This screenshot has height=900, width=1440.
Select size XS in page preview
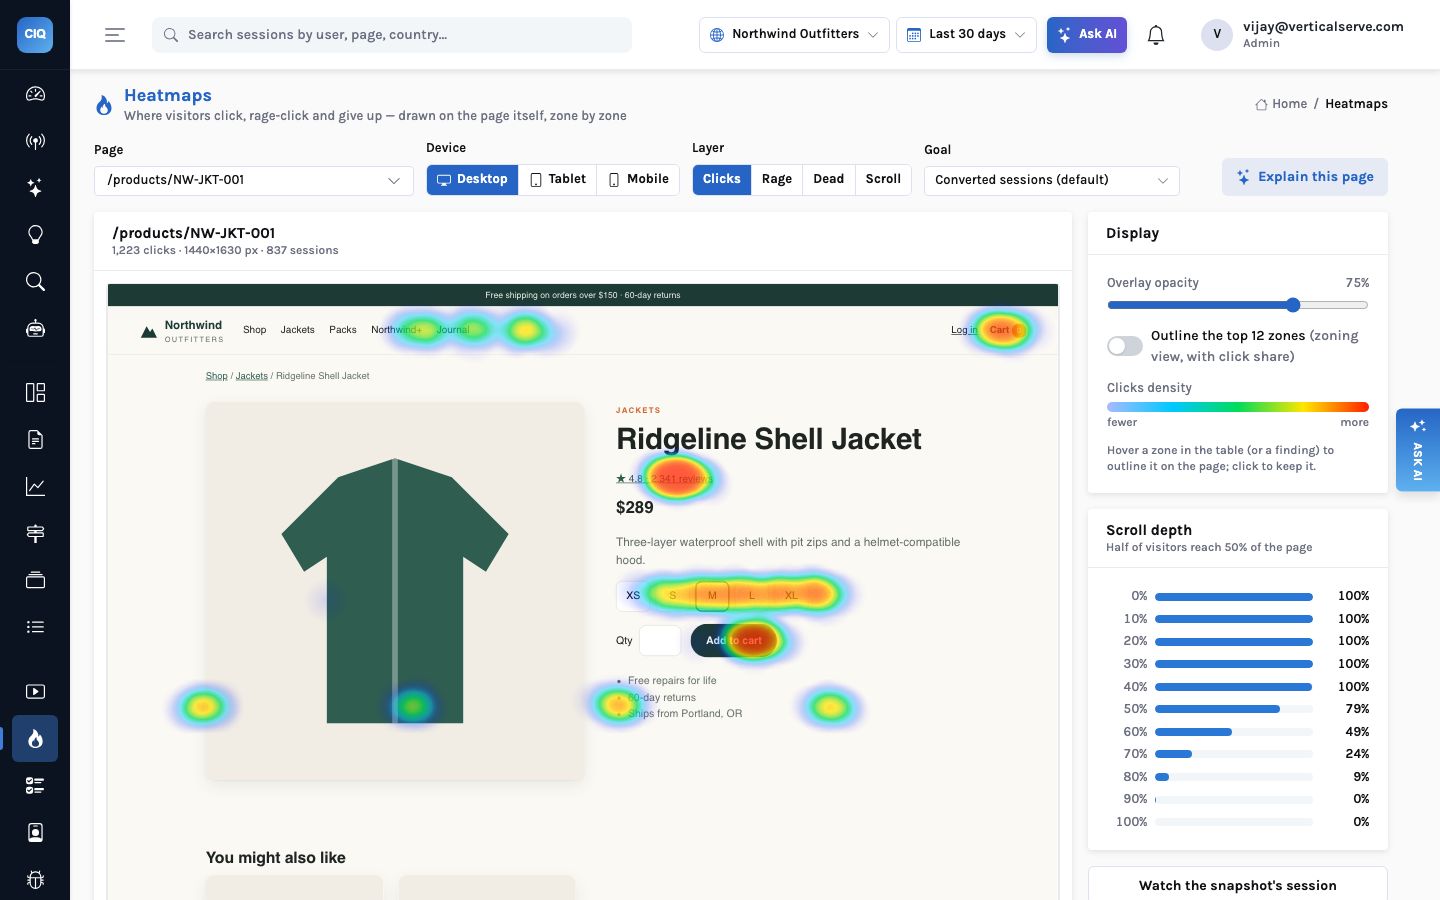tap(633, 595)
